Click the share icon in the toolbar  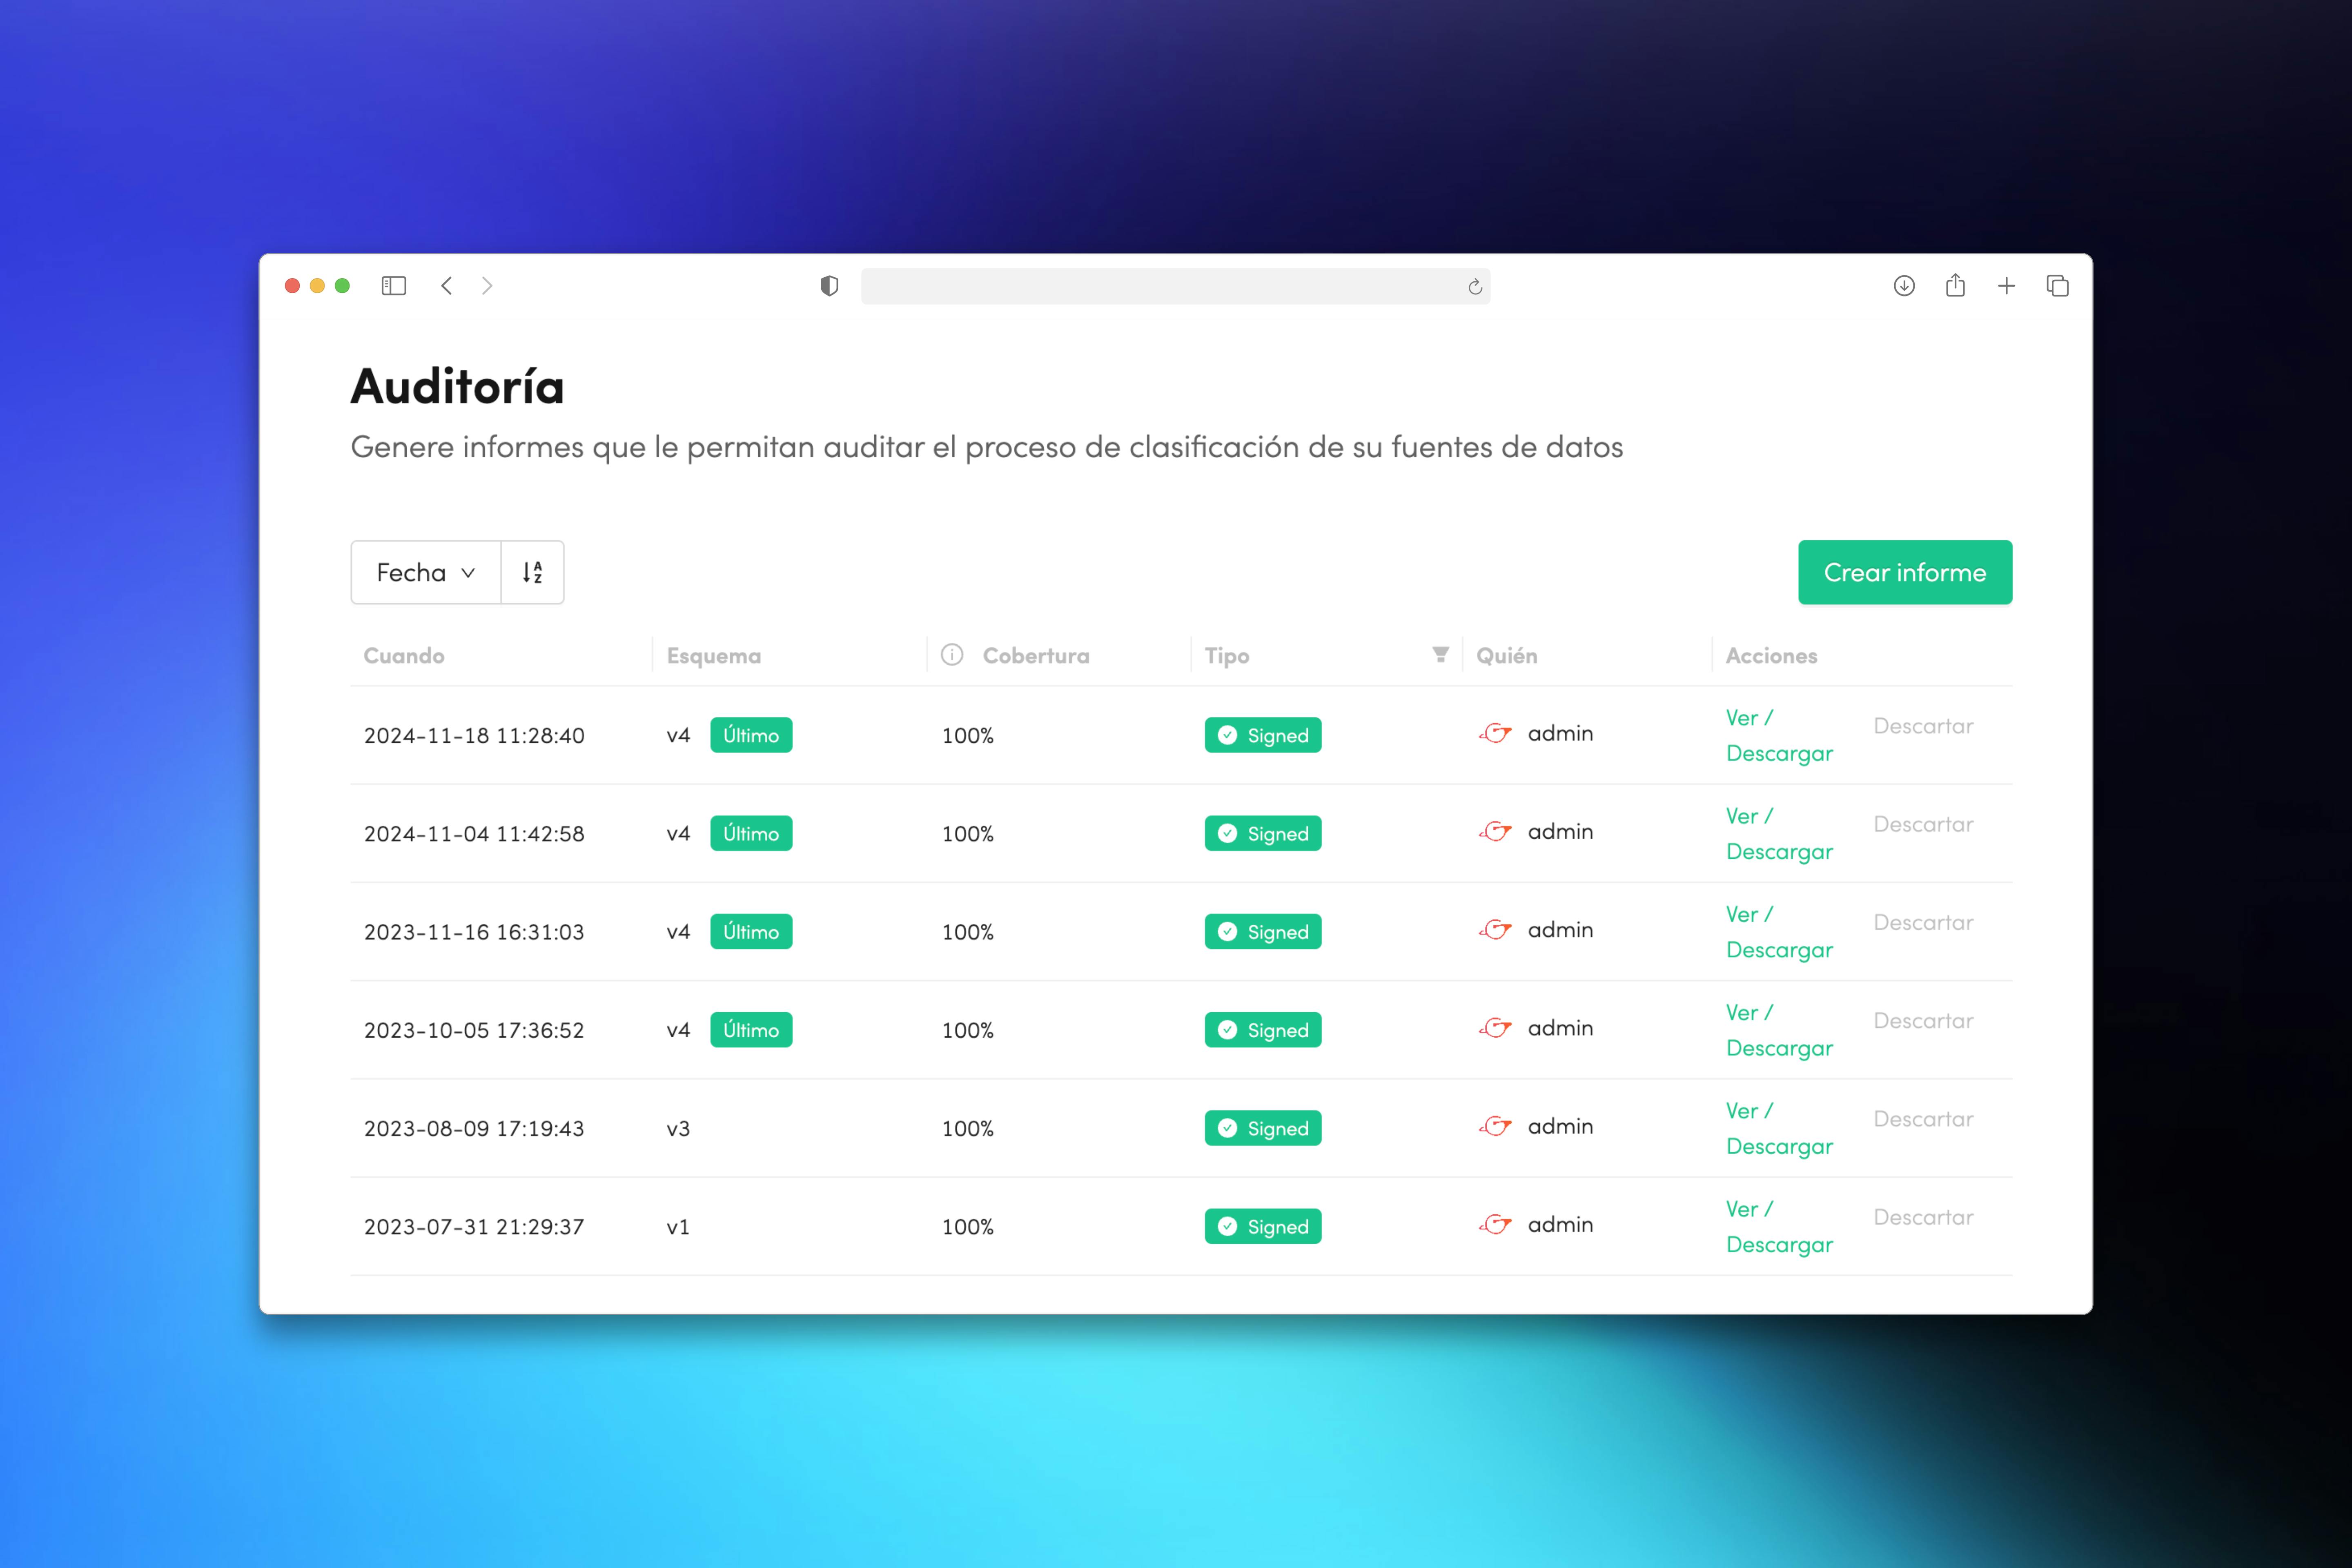[x=1955, y=286]
